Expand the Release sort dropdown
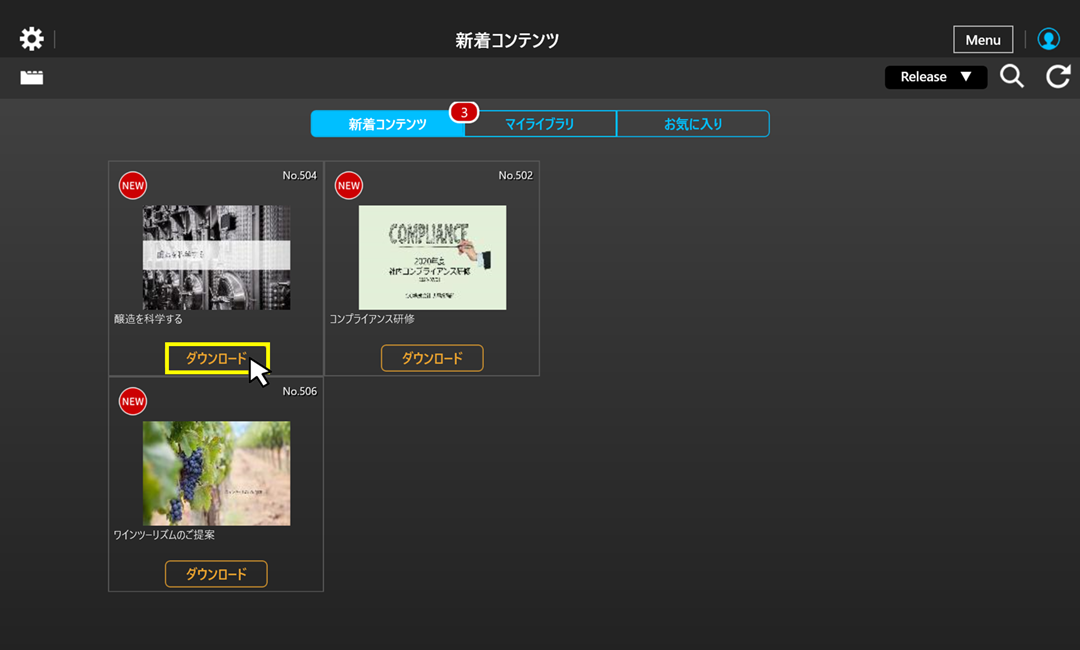This screenshot has width=1080, height=650. pyautogui.click(x=935, y=77)
